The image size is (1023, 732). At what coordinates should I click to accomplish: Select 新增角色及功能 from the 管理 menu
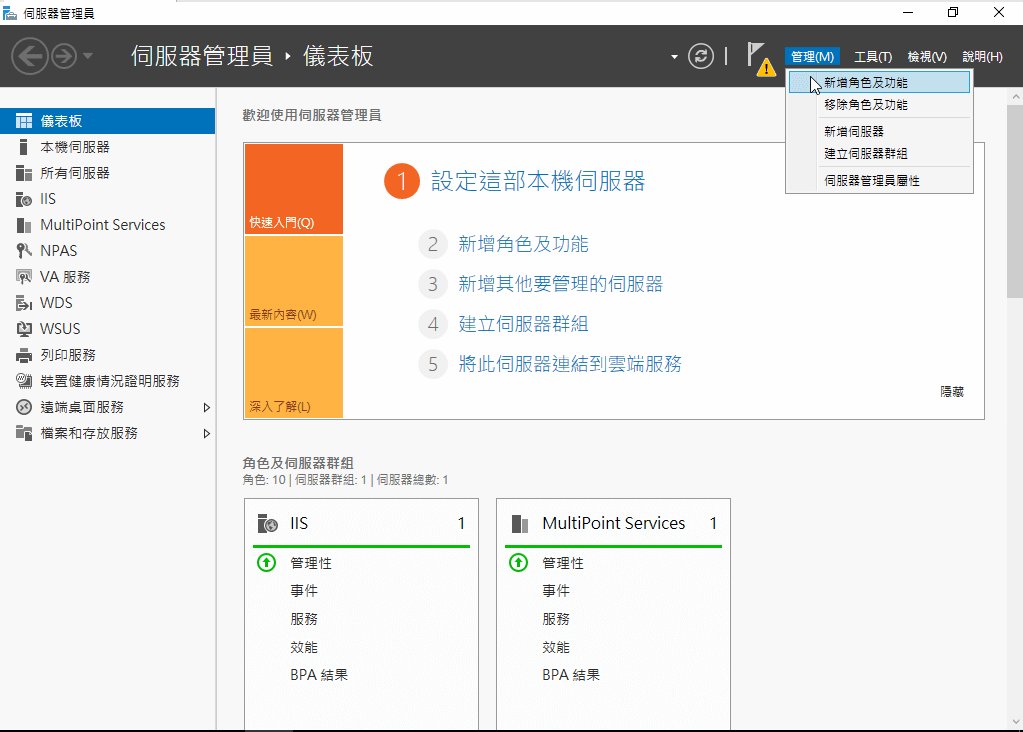[866, 83]
